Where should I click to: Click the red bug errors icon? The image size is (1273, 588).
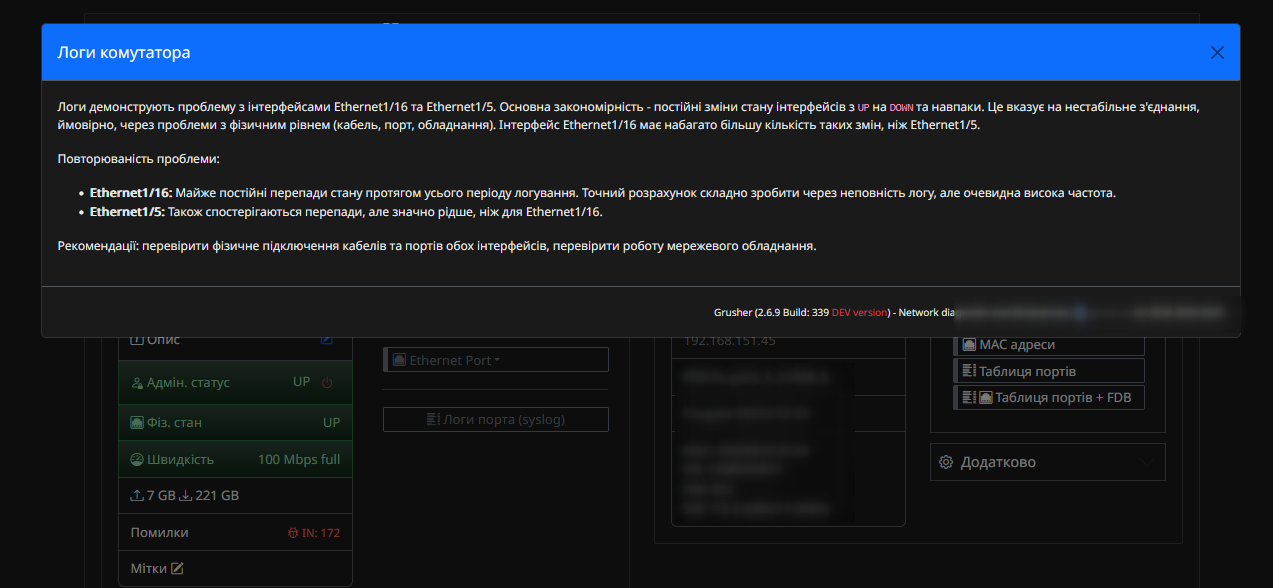[294, 533]
